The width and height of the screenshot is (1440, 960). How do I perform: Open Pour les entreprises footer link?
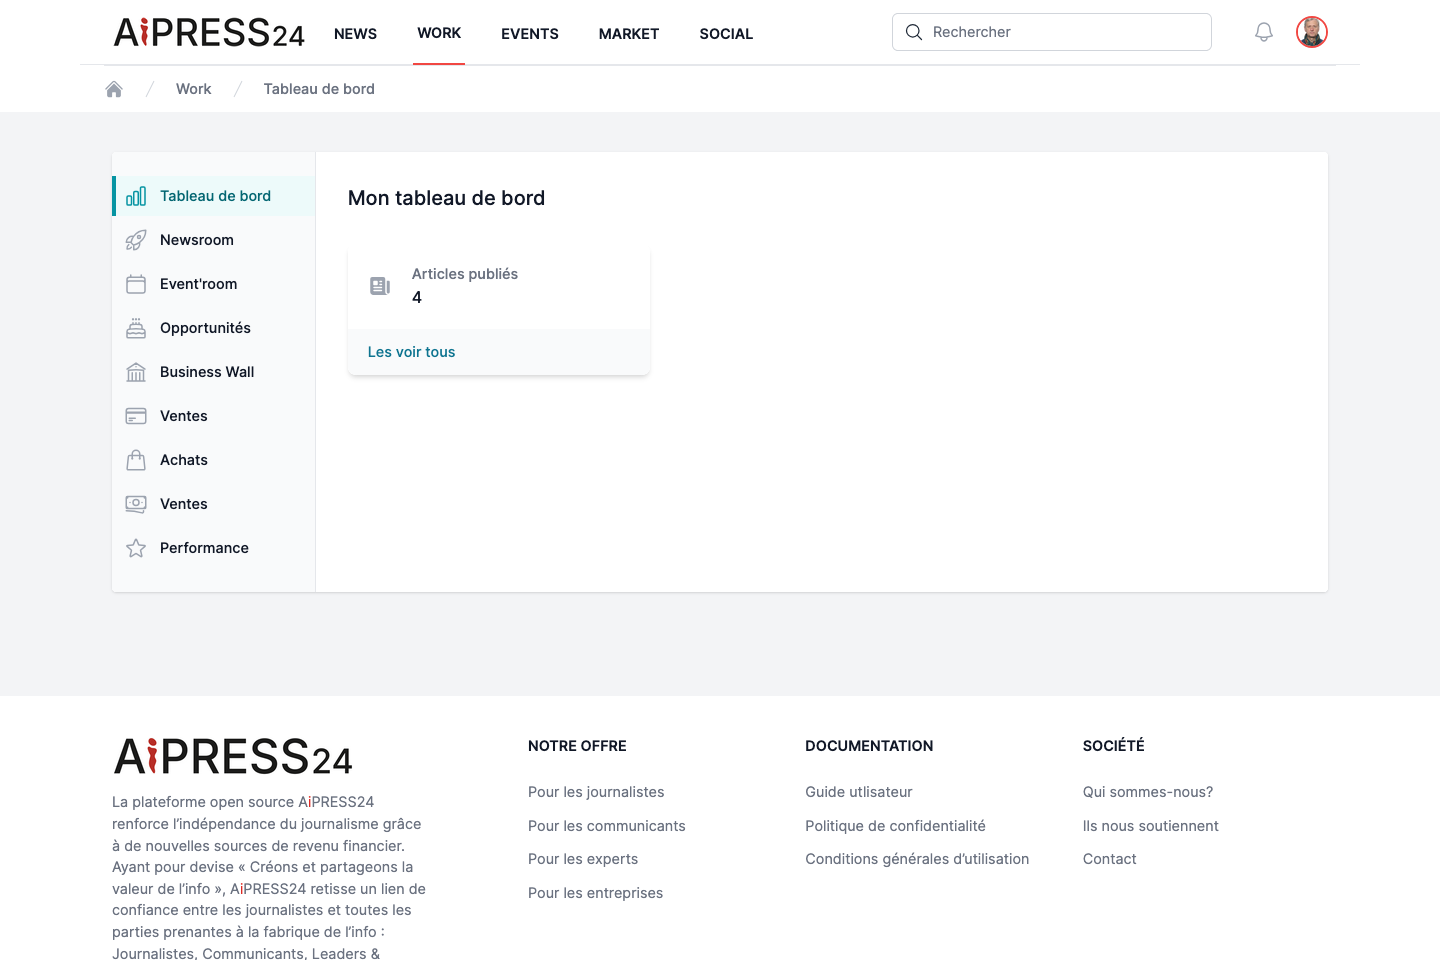tap(595, 893)
